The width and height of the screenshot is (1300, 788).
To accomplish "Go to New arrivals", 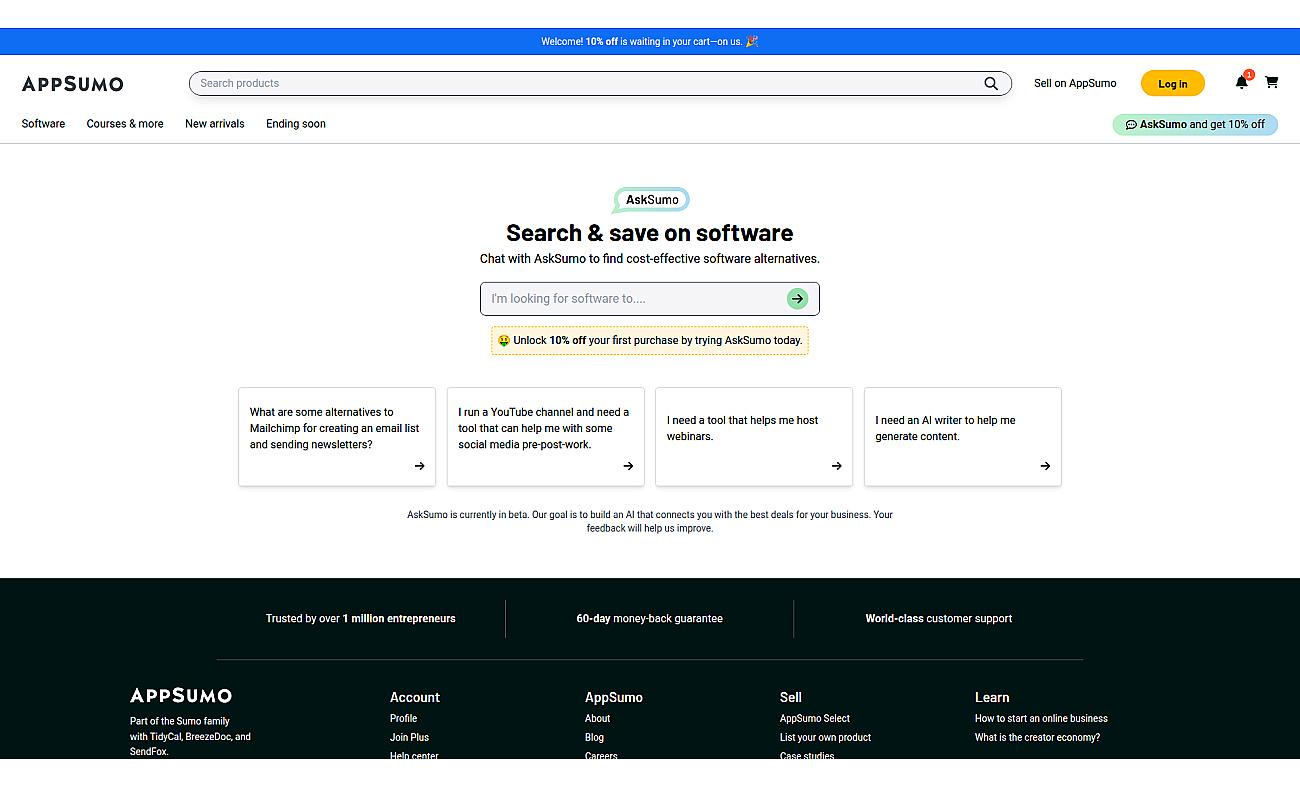I will click(x=215, y=124).
